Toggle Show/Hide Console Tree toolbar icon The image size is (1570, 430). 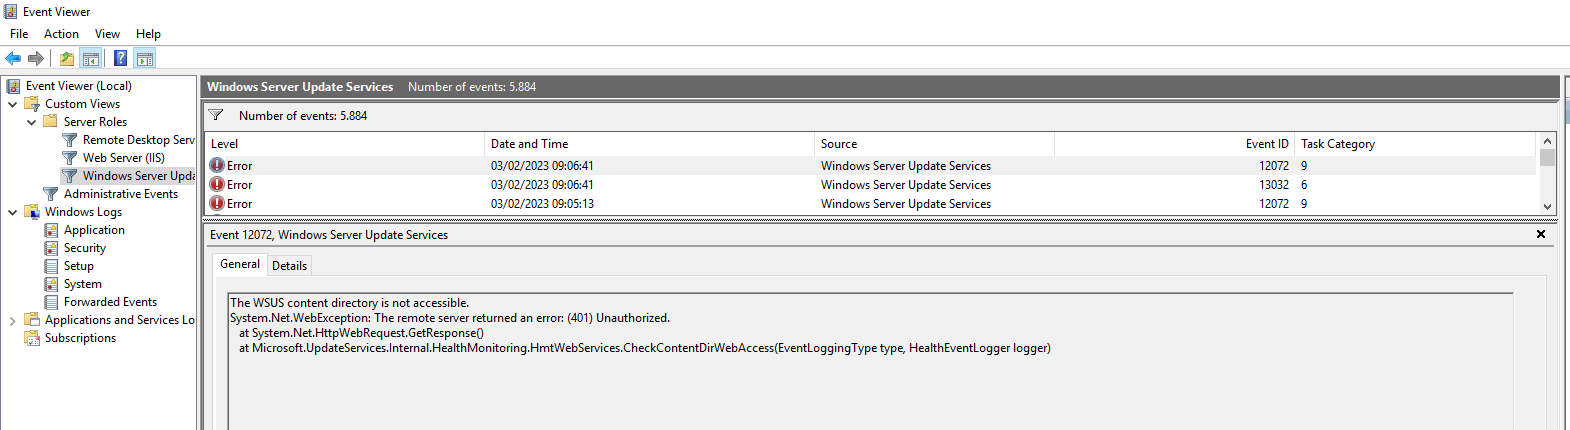(x=90, y=58)
